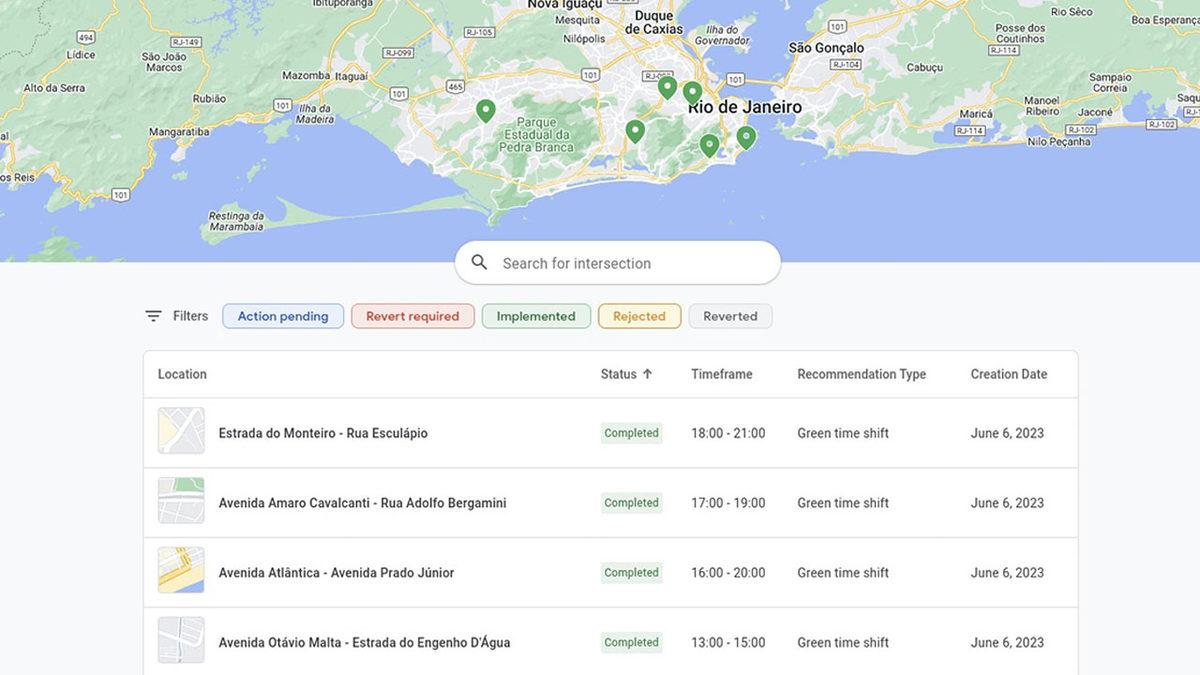Select the green map marker beside Rio de Janeiro label
Image resolution: width=1200 pixels, height=675 pixels.
692,89
